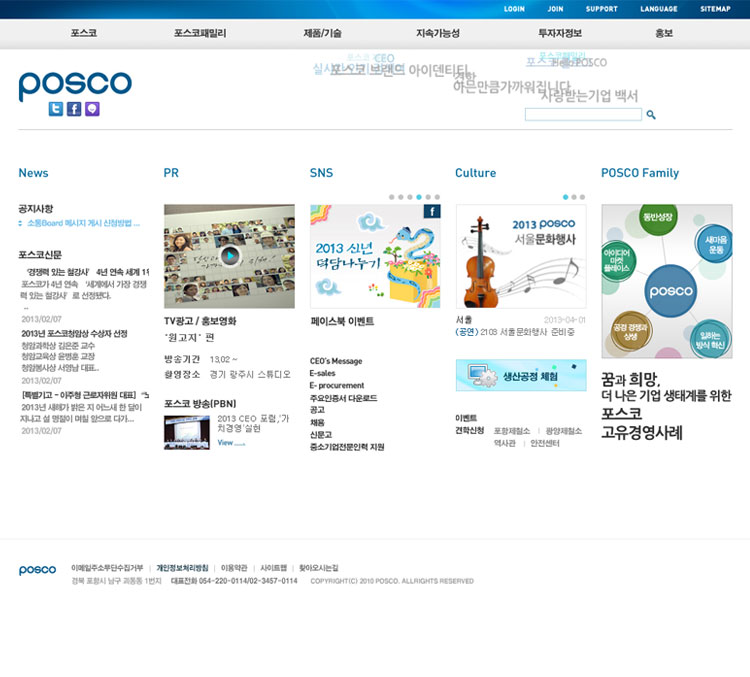Open the '경쟁력 있는 철강사' news headline

point(87,272)
